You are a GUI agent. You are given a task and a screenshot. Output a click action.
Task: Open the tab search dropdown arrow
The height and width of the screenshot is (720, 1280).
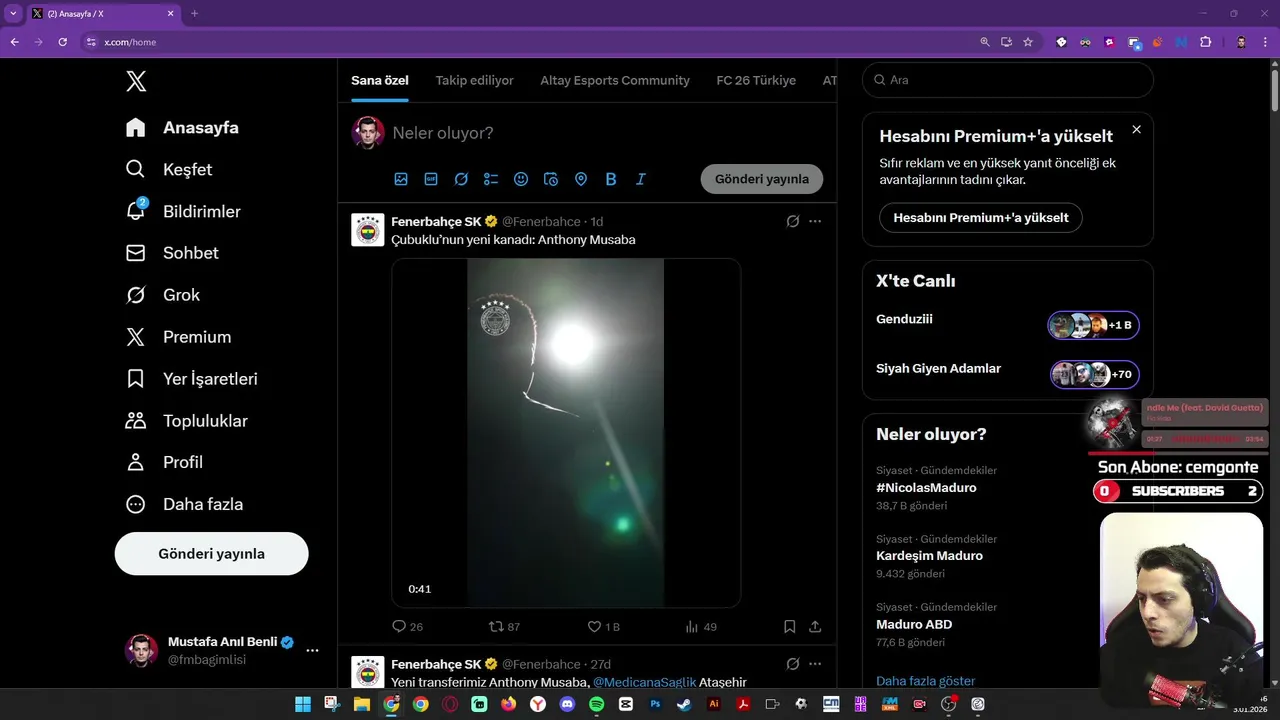click(13, 14)
